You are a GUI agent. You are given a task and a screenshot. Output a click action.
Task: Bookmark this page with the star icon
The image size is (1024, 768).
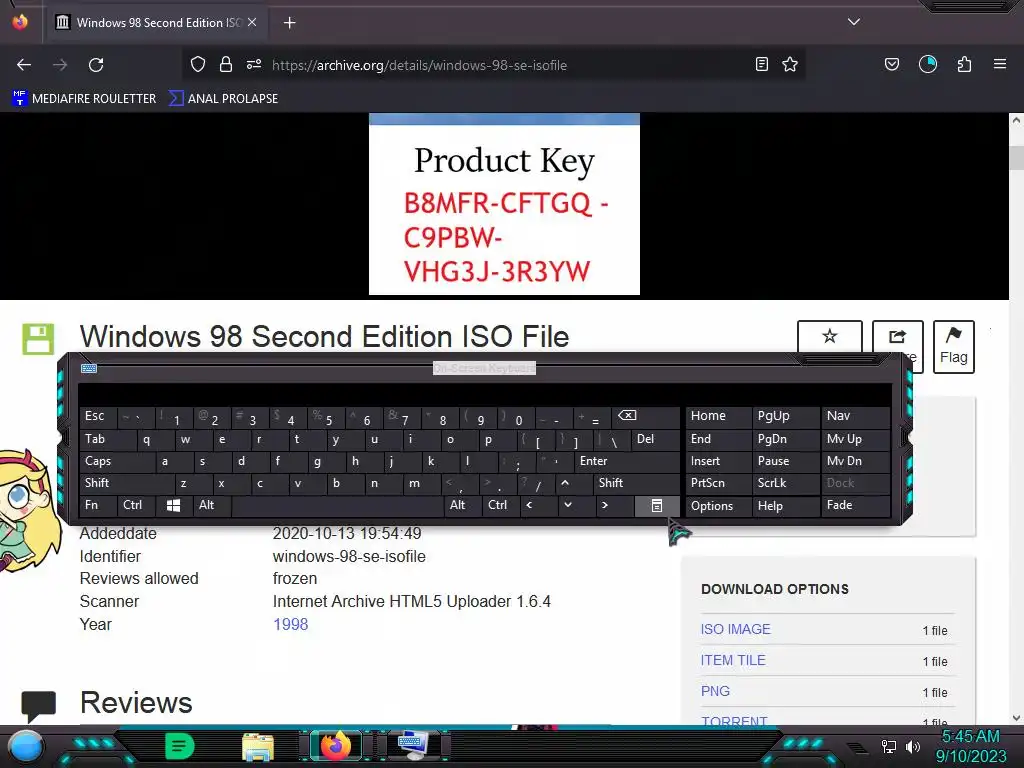click(x=790, y=64)
